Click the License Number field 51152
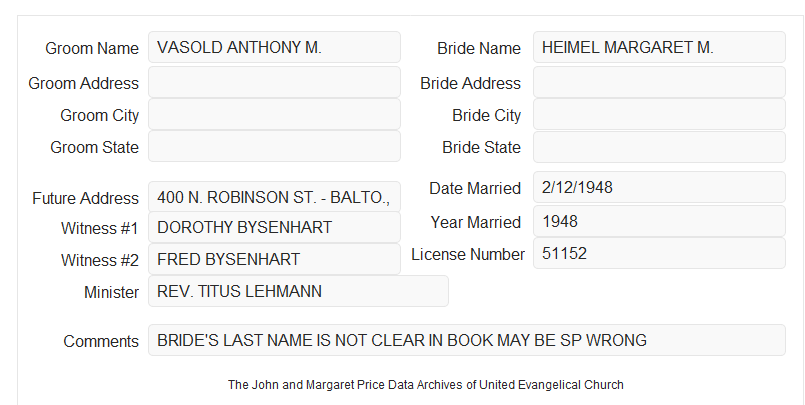This screenshot has height=405, width=805. (659, 253)
